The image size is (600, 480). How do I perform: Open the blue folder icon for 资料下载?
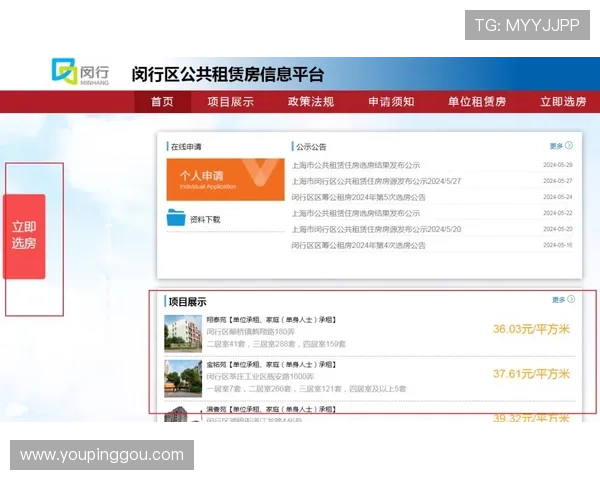click(176, 217)
